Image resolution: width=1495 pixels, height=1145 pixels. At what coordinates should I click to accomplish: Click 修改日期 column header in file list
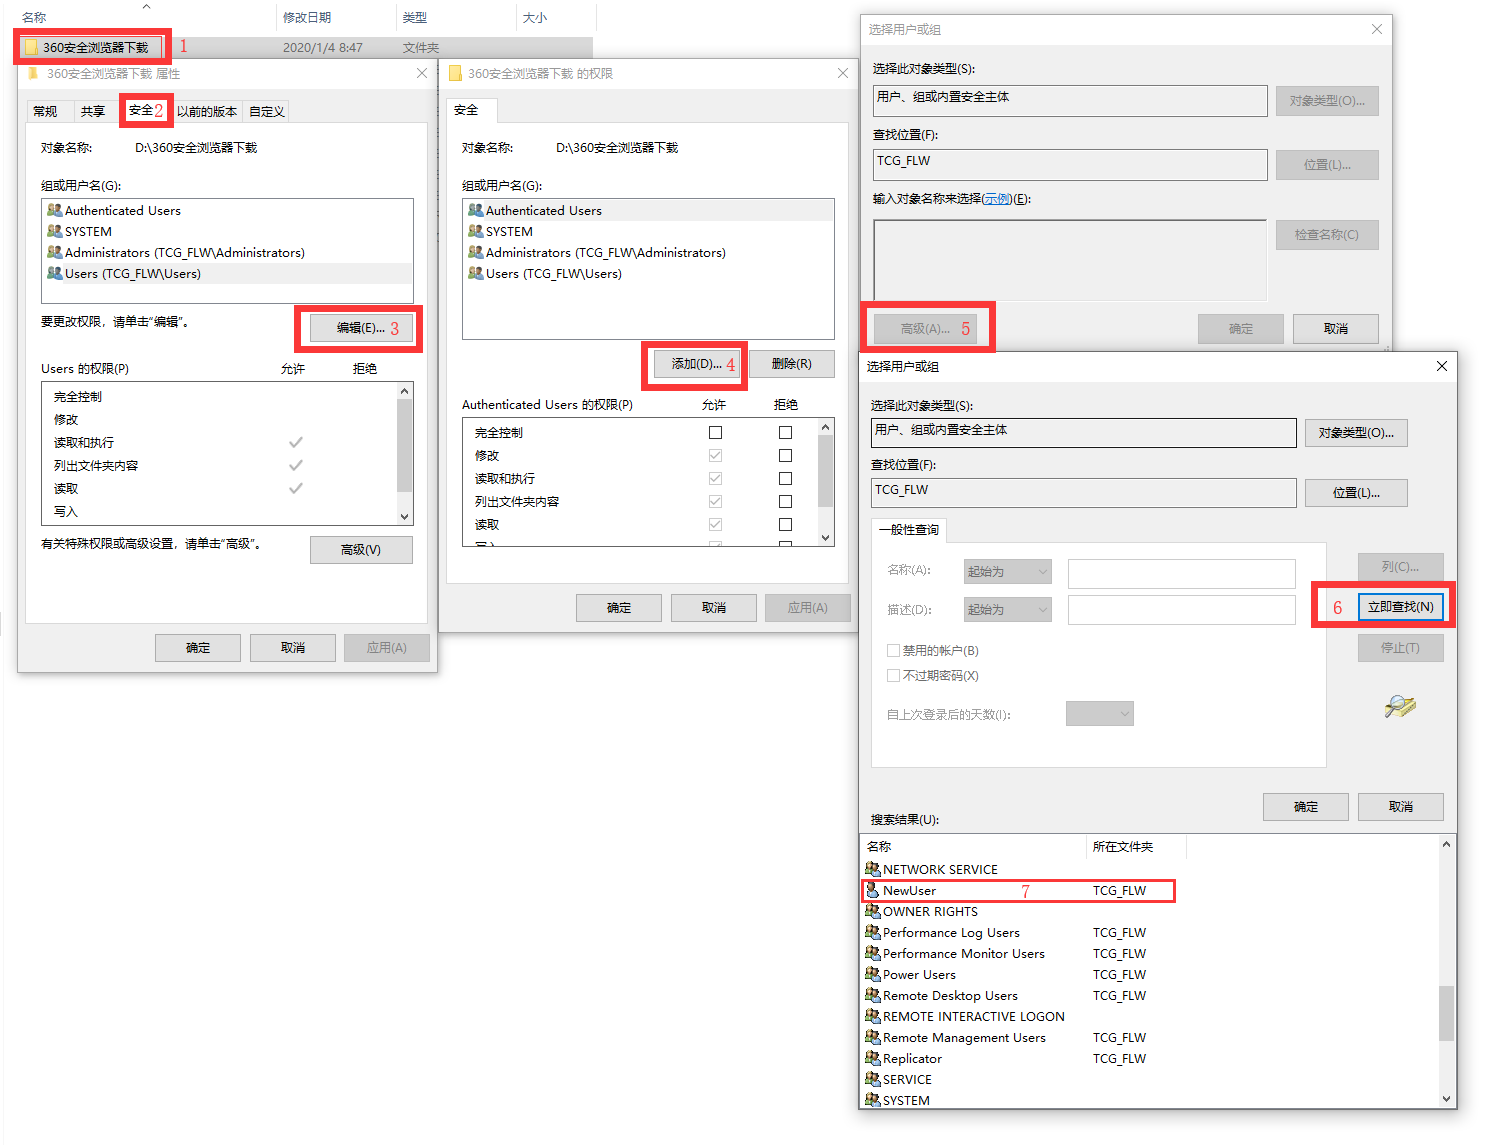tap(336, 17)
